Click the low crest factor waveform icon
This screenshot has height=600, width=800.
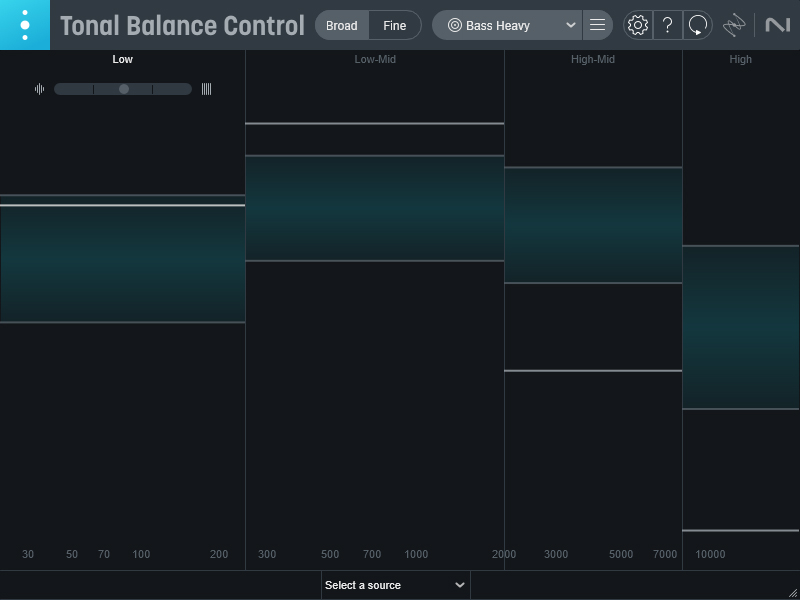click(x=39, y=89)
